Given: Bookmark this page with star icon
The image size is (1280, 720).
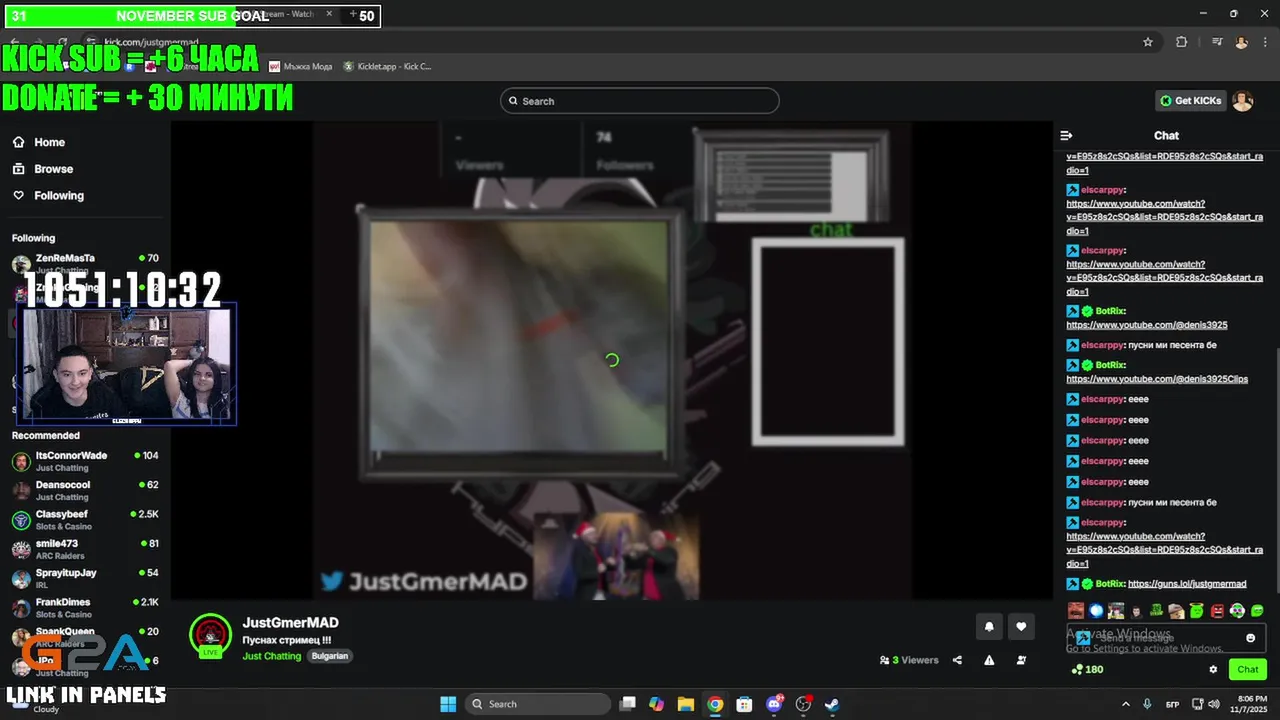Looking at the screenshot, I should tap(1148, 42).
